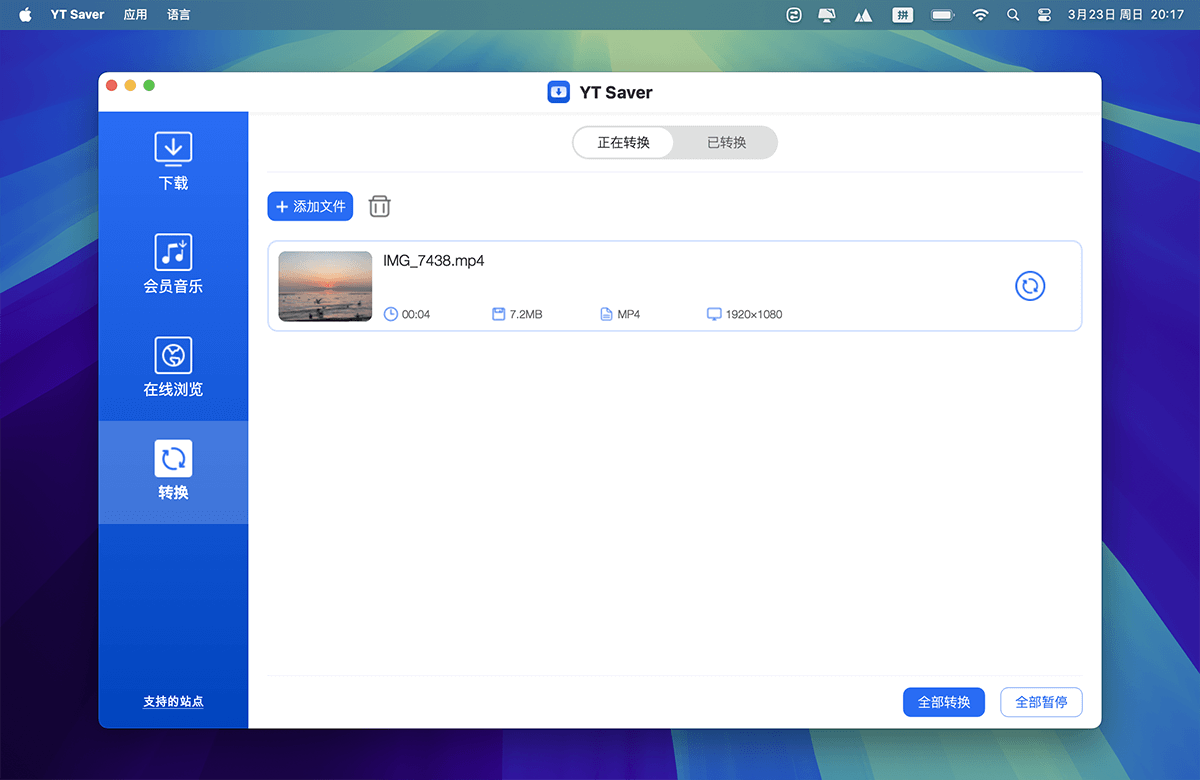
Task: Click the MP4 format label
Action: [x=629, y=314]
